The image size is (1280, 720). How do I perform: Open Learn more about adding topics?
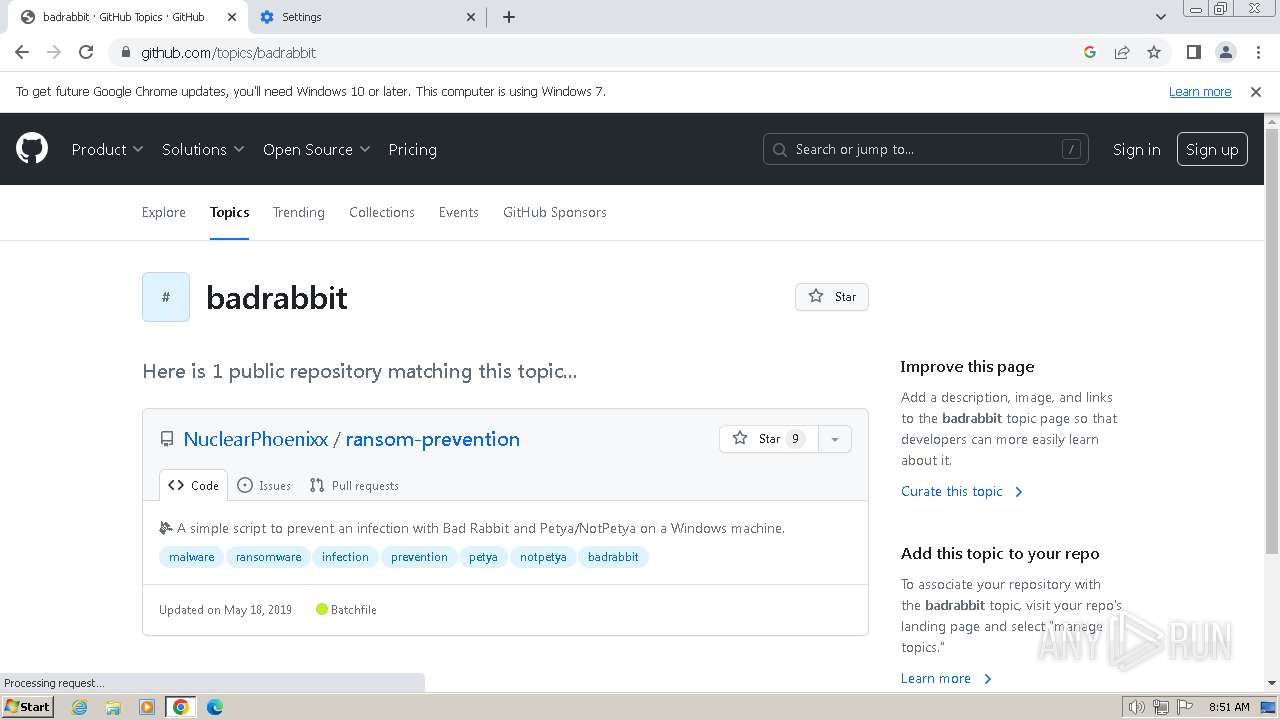click(x=946, y=678)
